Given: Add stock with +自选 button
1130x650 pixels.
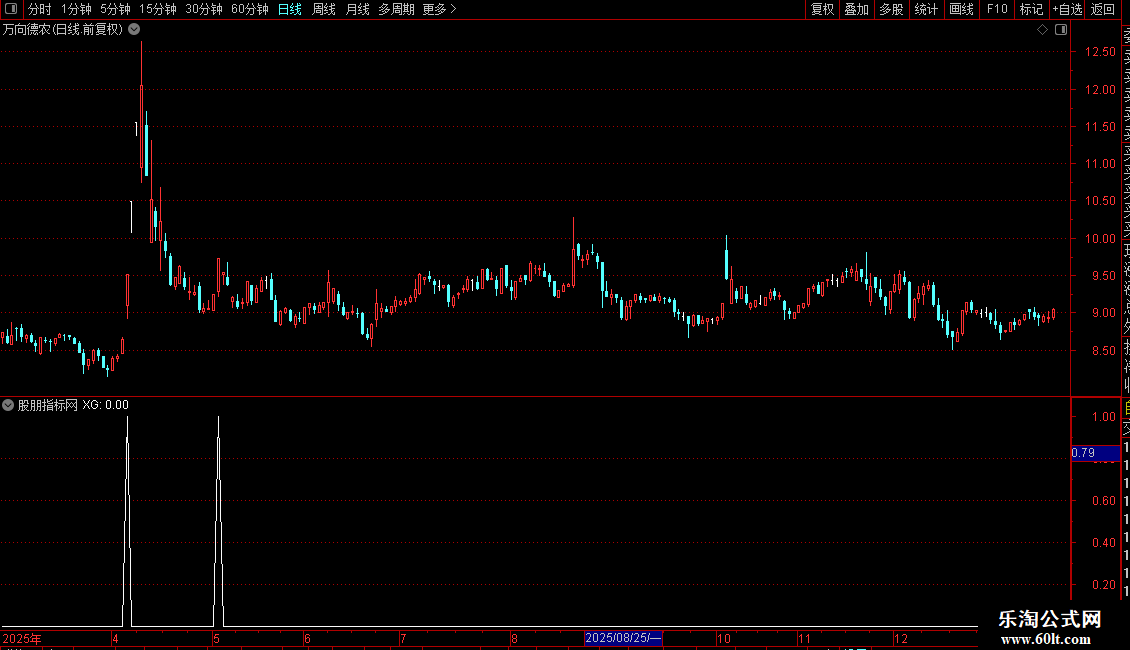Looking at the screenshot, I should [x=1067, y=9].
